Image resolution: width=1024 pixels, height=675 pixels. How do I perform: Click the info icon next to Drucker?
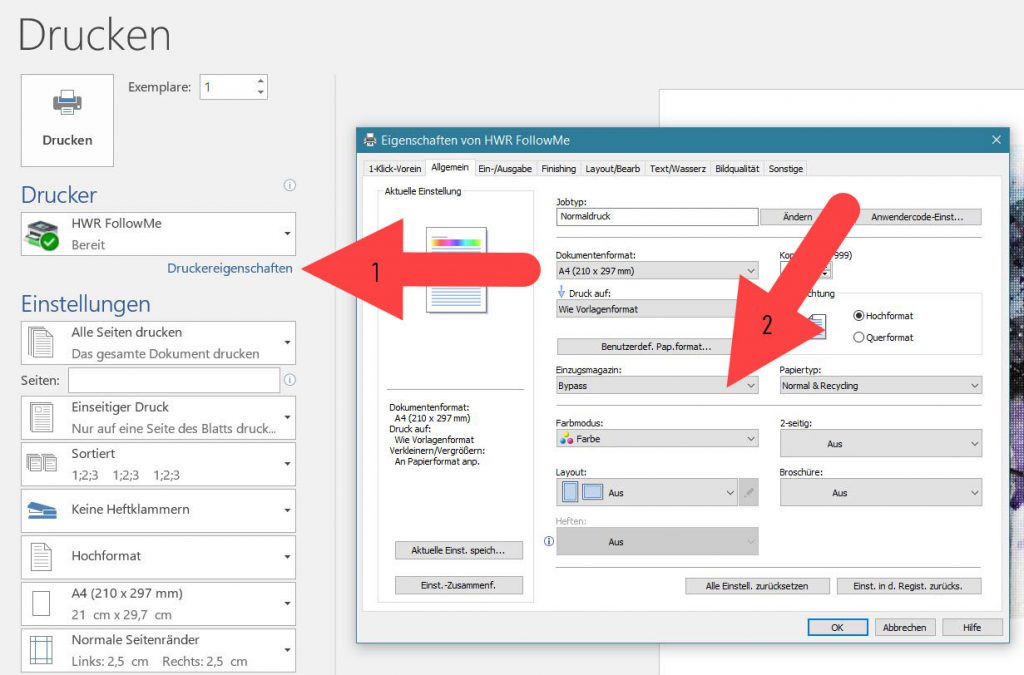[289, 185]
